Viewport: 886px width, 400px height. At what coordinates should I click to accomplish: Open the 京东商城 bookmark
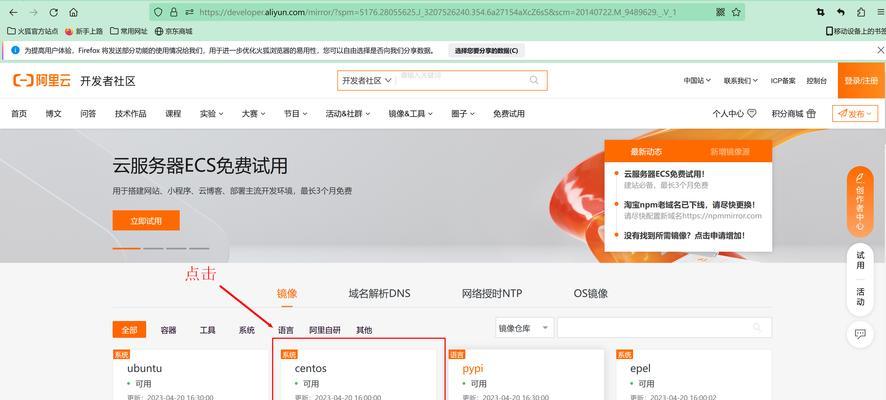[173, 31]
